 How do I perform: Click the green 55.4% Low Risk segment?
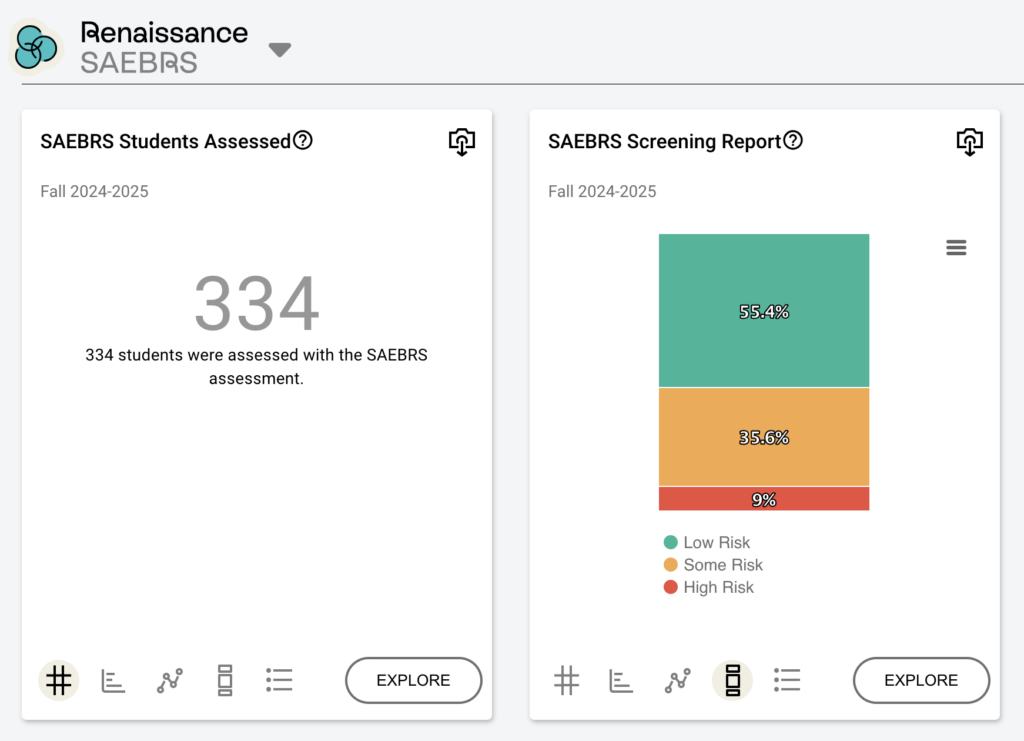(x=764, y=311)
